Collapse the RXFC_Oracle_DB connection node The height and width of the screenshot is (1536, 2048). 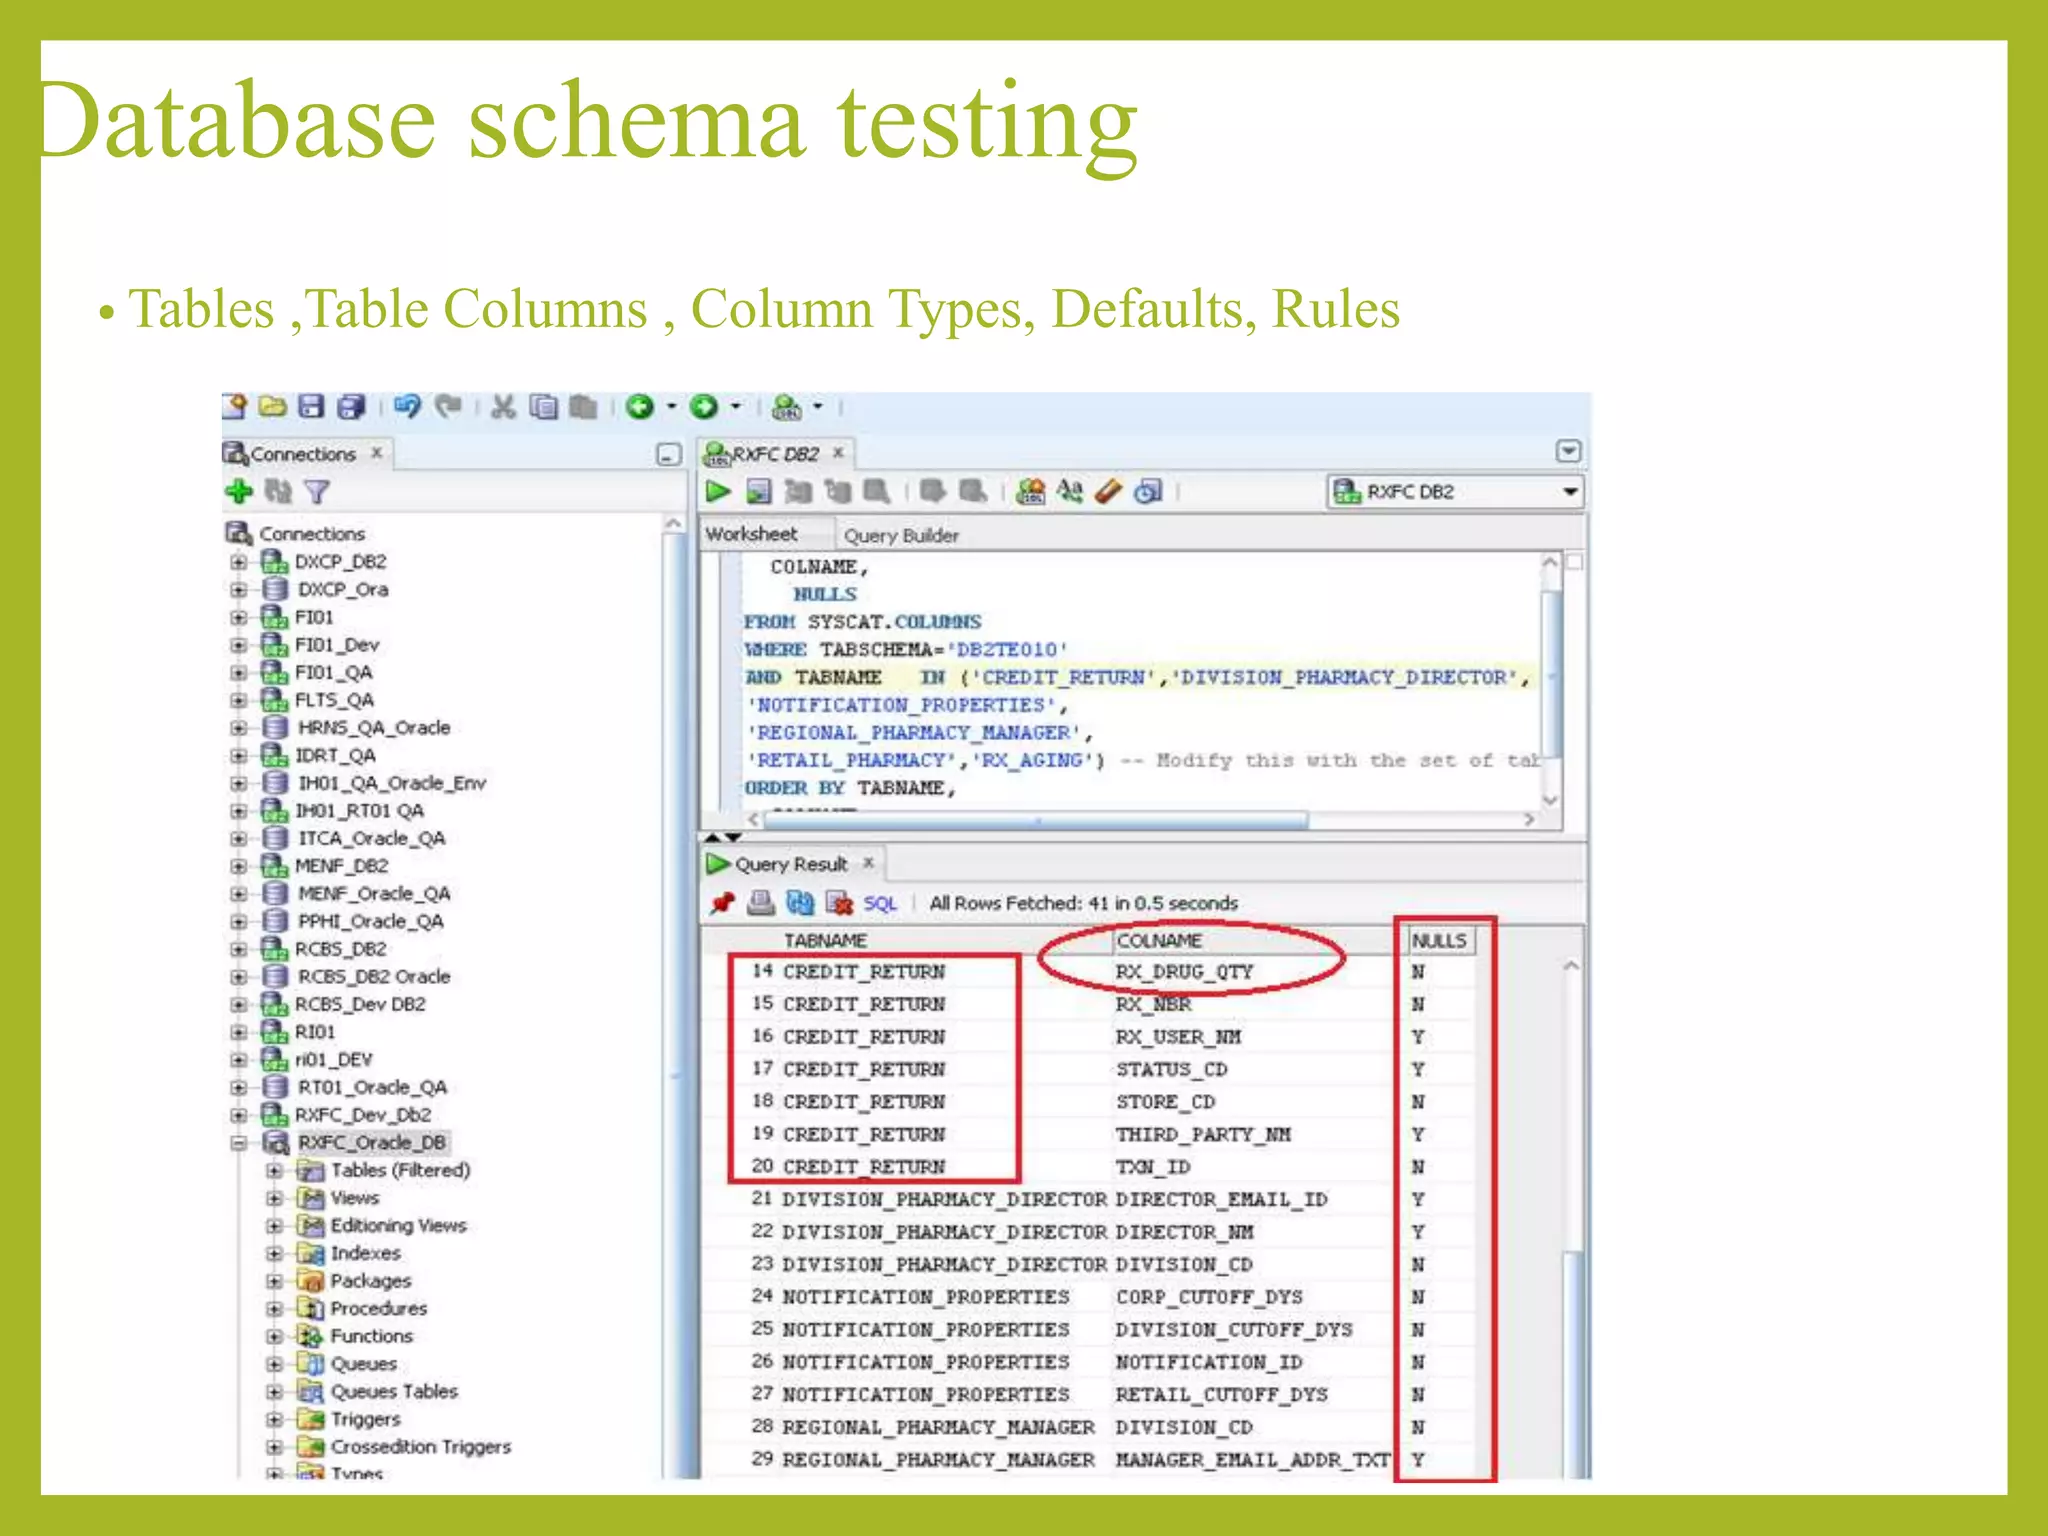238,1143
